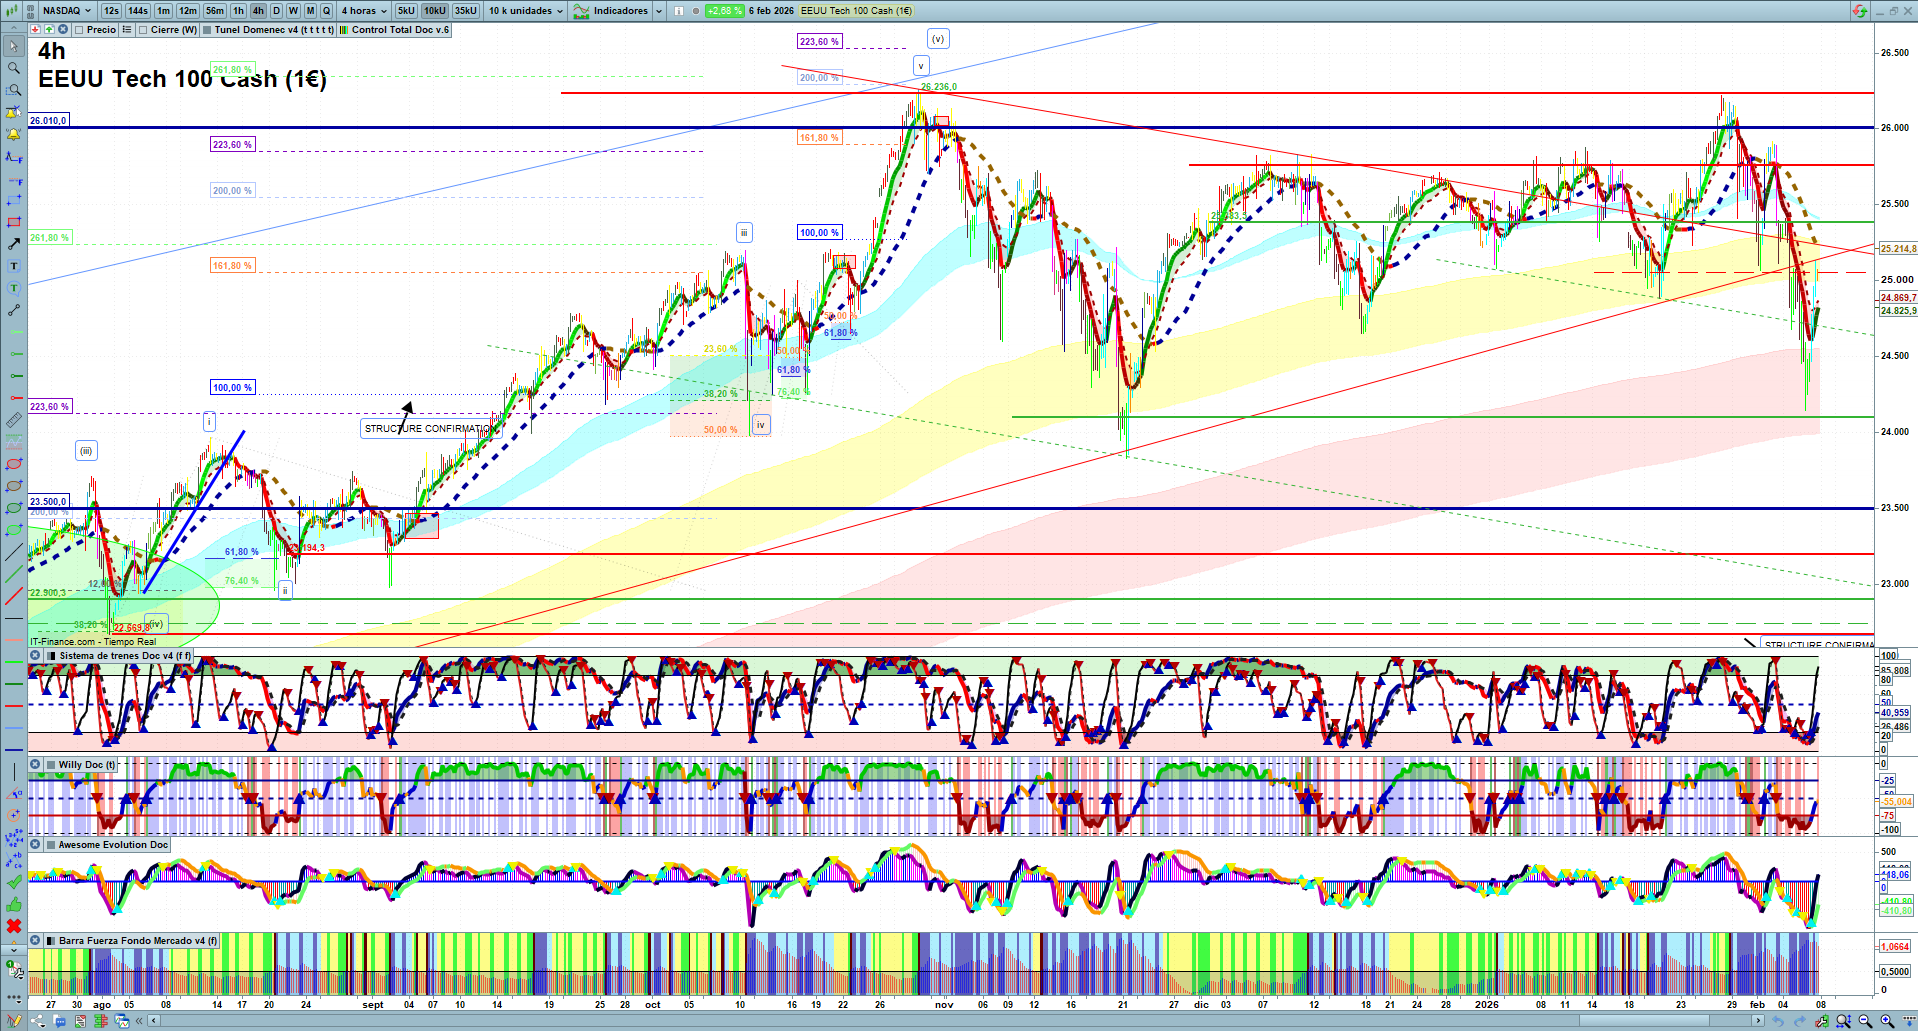Screen dimensions: 1918x1031
Task: Click the Control Total Doc v.6 color stripes
Action: click(x=343, y=30)
